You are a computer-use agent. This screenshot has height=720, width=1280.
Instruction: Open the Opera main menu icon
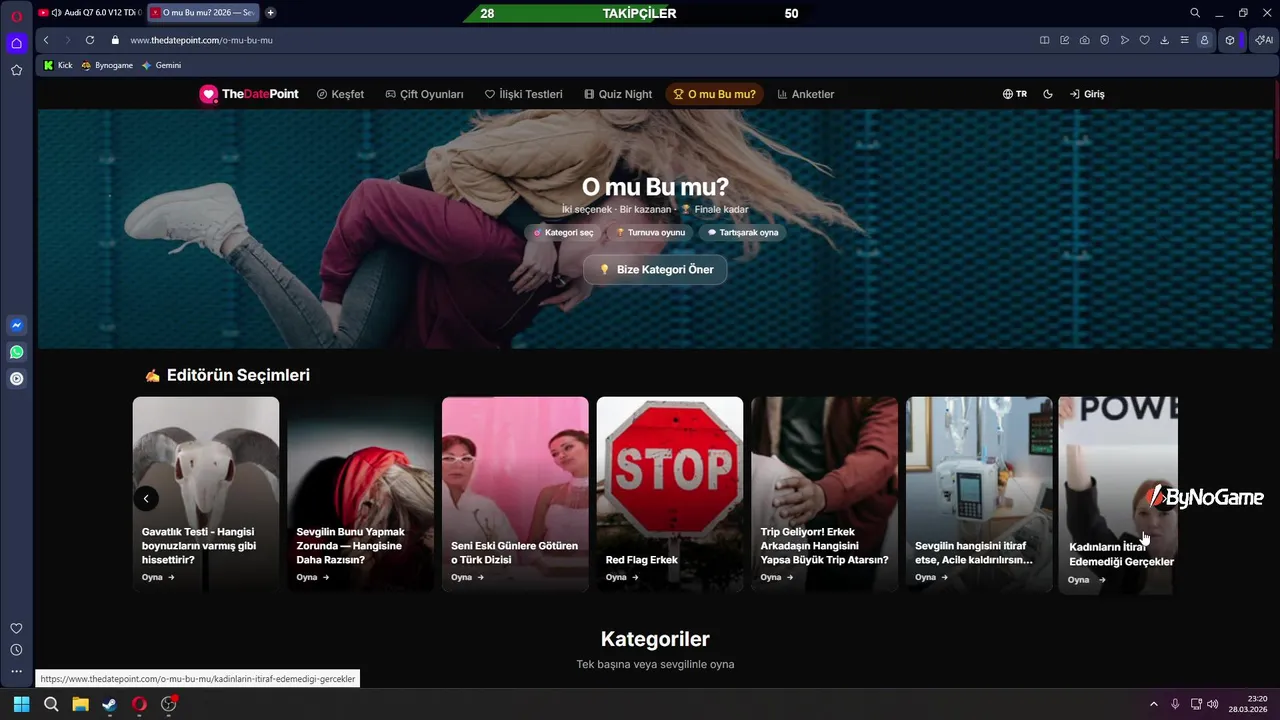point(16,15)
